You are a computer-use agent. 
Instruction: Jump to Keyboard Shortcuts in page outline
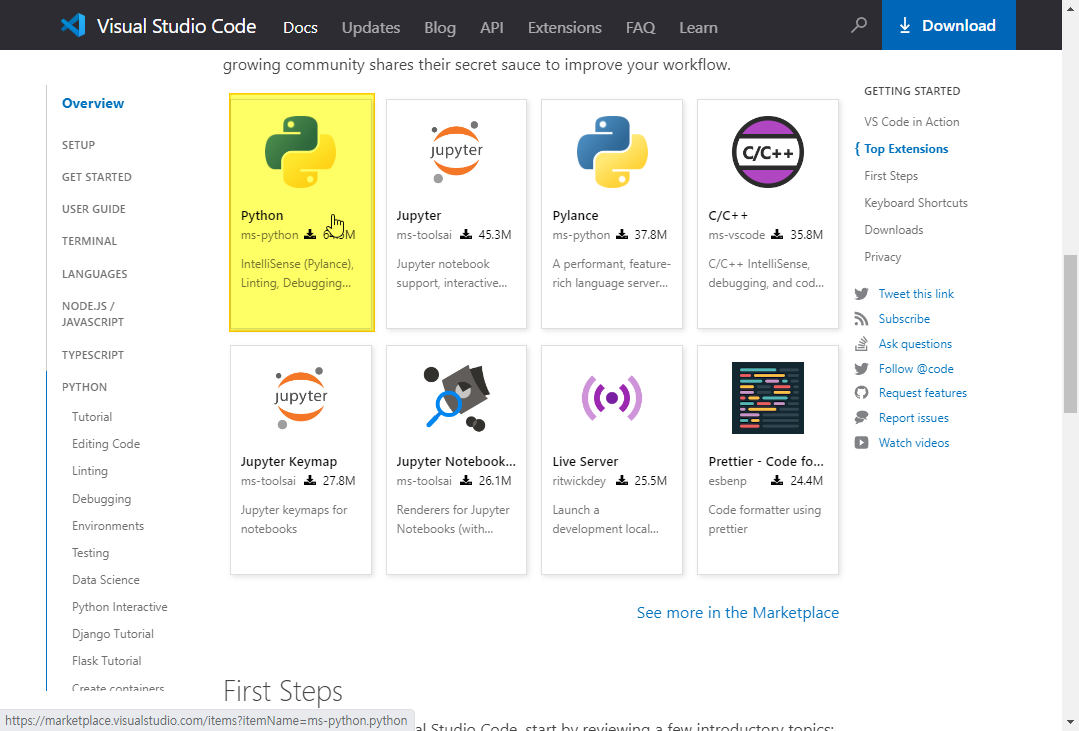pos(916,203)
